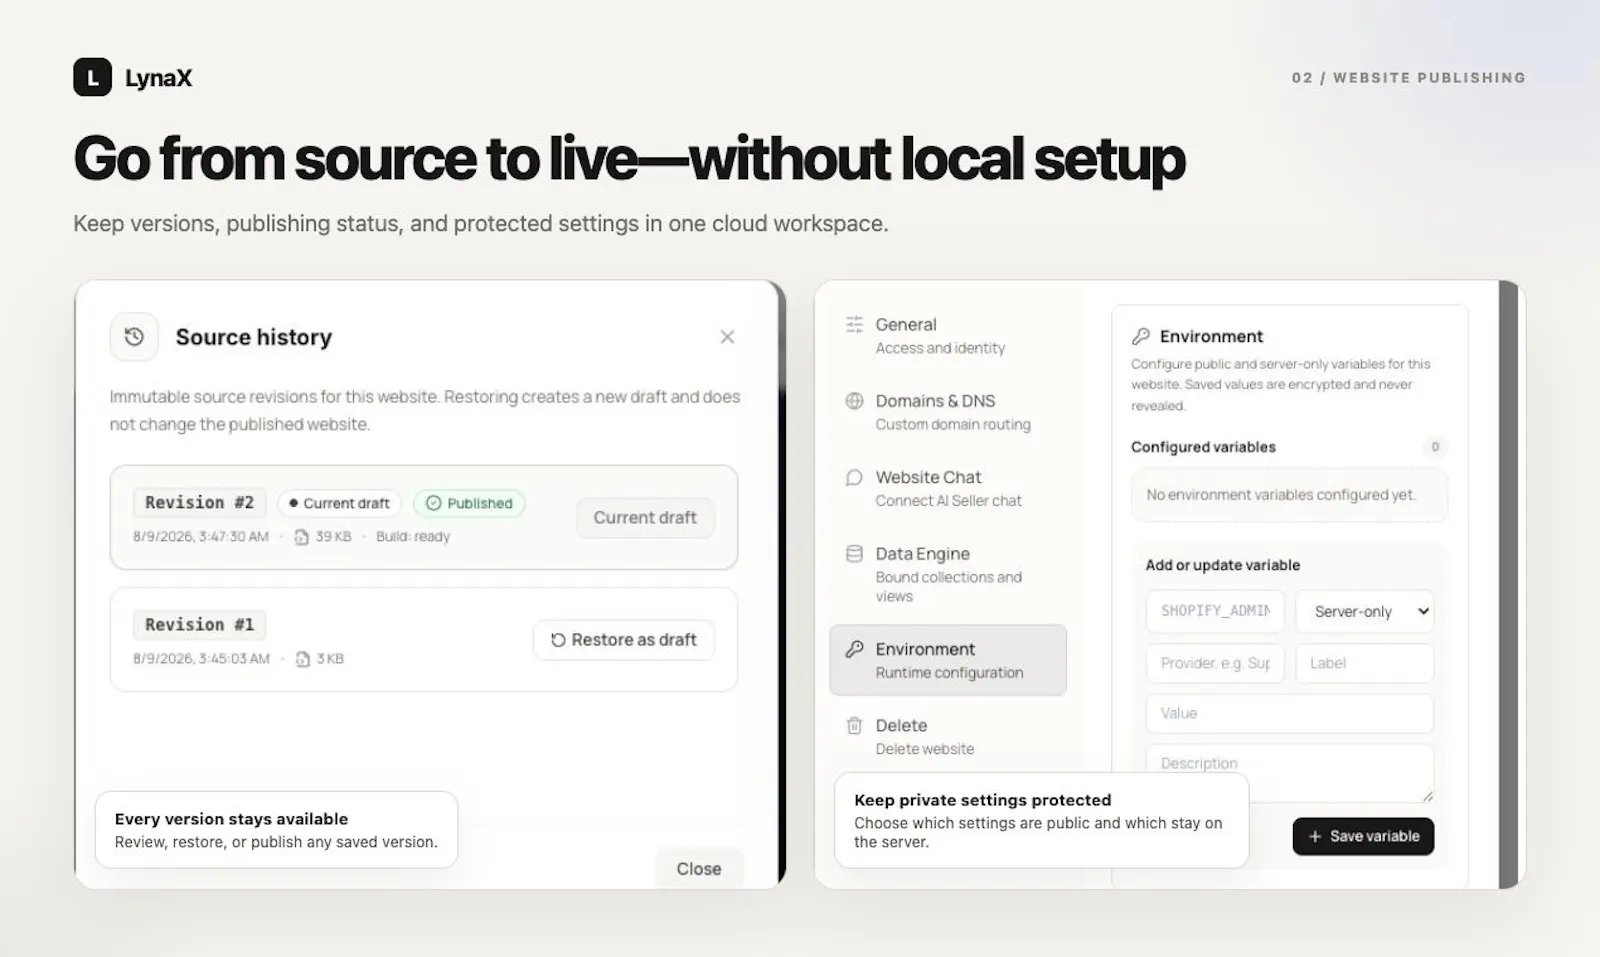Click the Close button in Source history
This screenshot has height=957, width=1600.
tap(698, 868)
